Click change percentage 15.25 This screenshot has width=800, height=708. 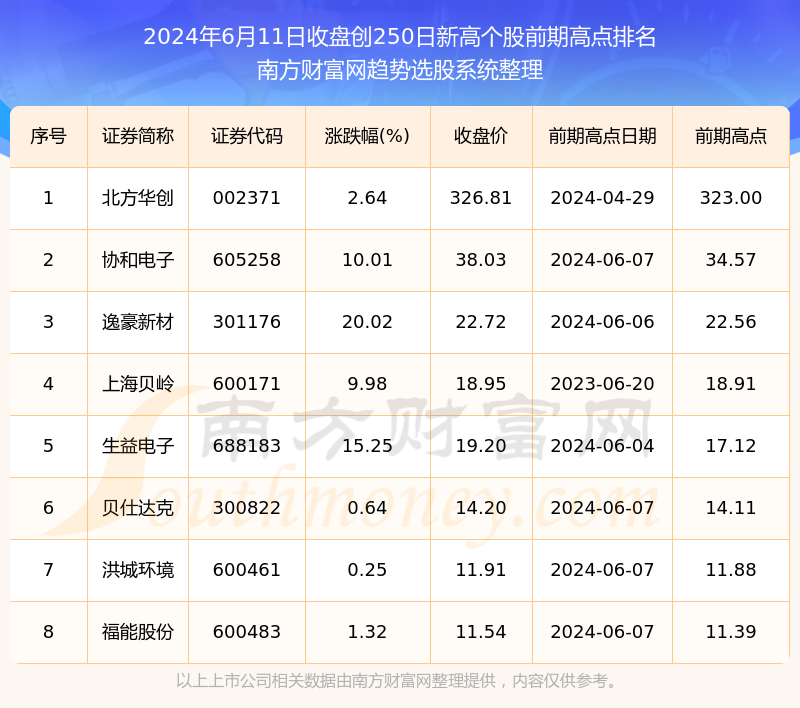coord(367,446)
